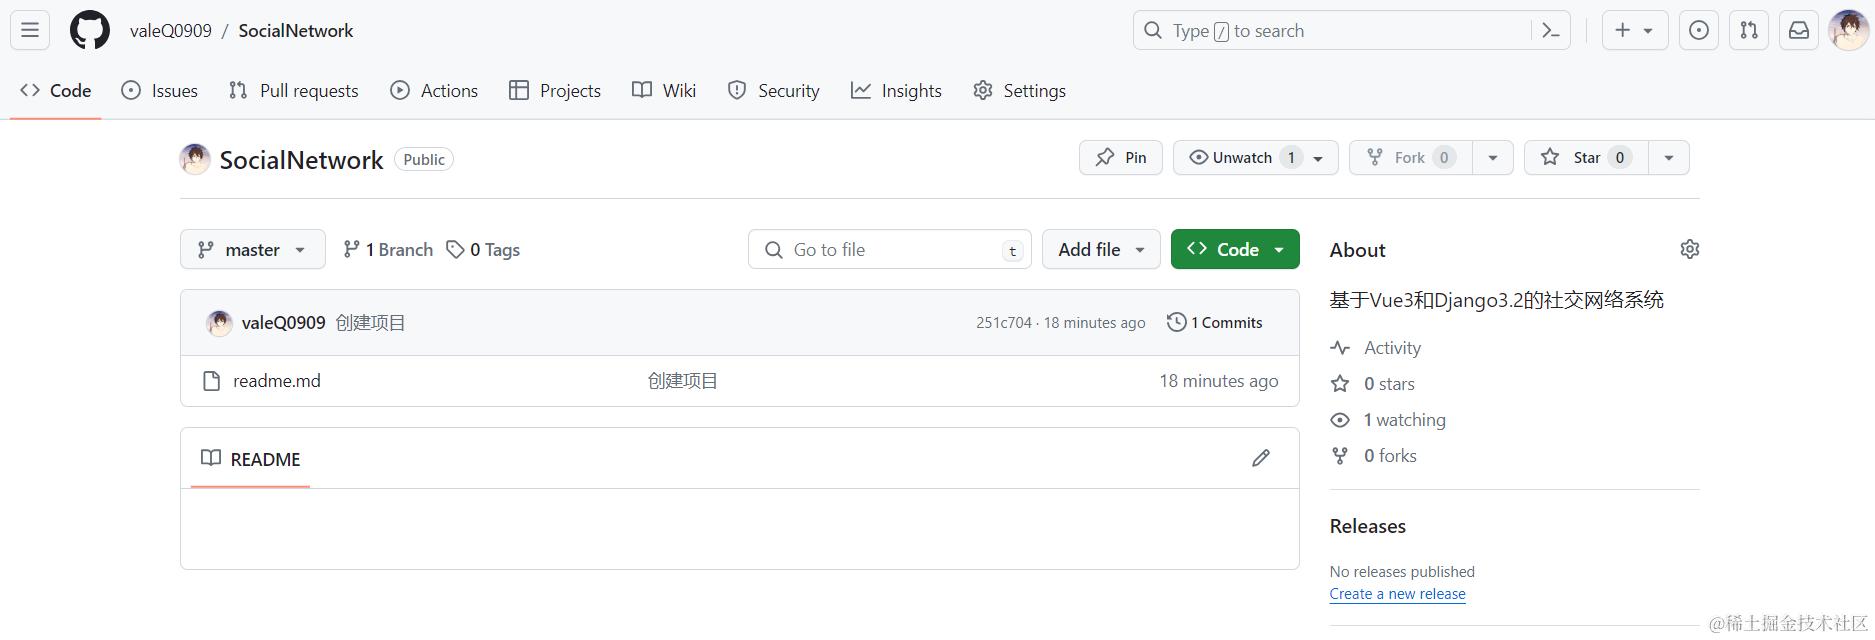Open the valeQ0909 owner link in the breadcrumb
The height and width of the screenshot is (640, 1875).
click(171, 31)
